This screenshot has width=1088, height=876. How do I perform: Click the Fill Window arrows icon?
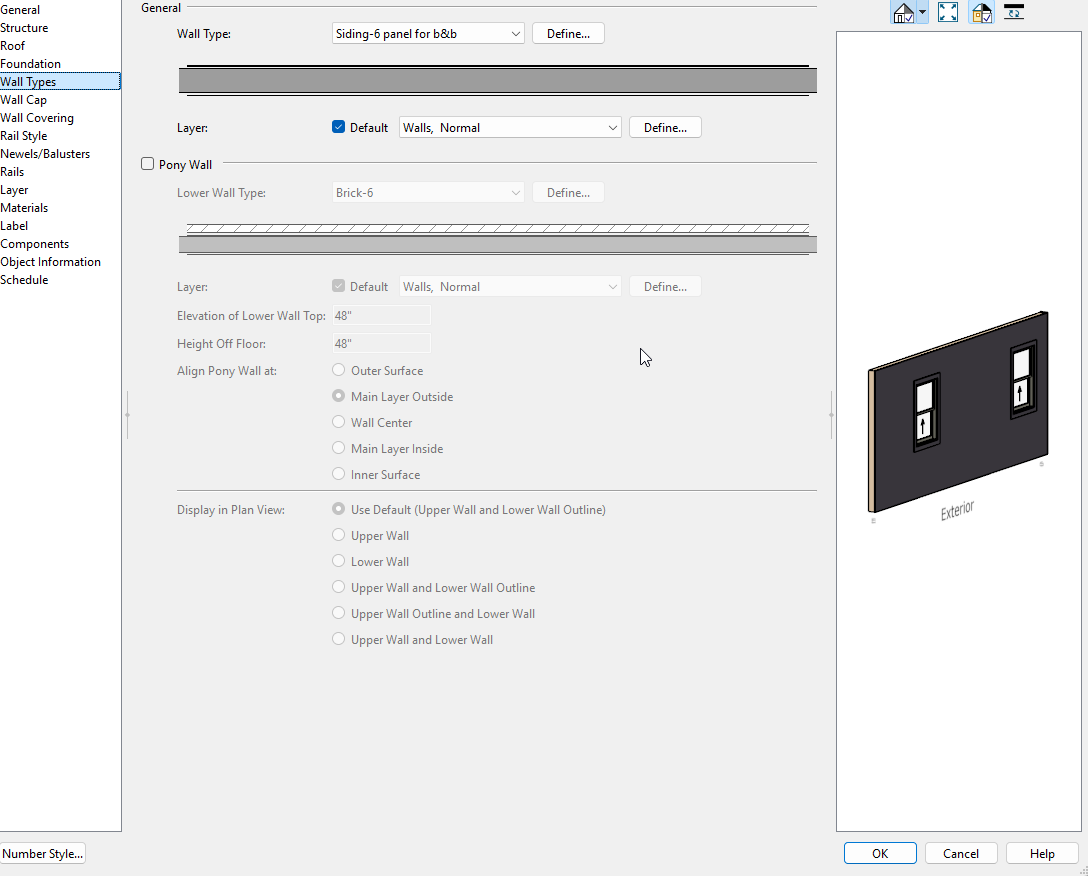[x=948, y=12]
